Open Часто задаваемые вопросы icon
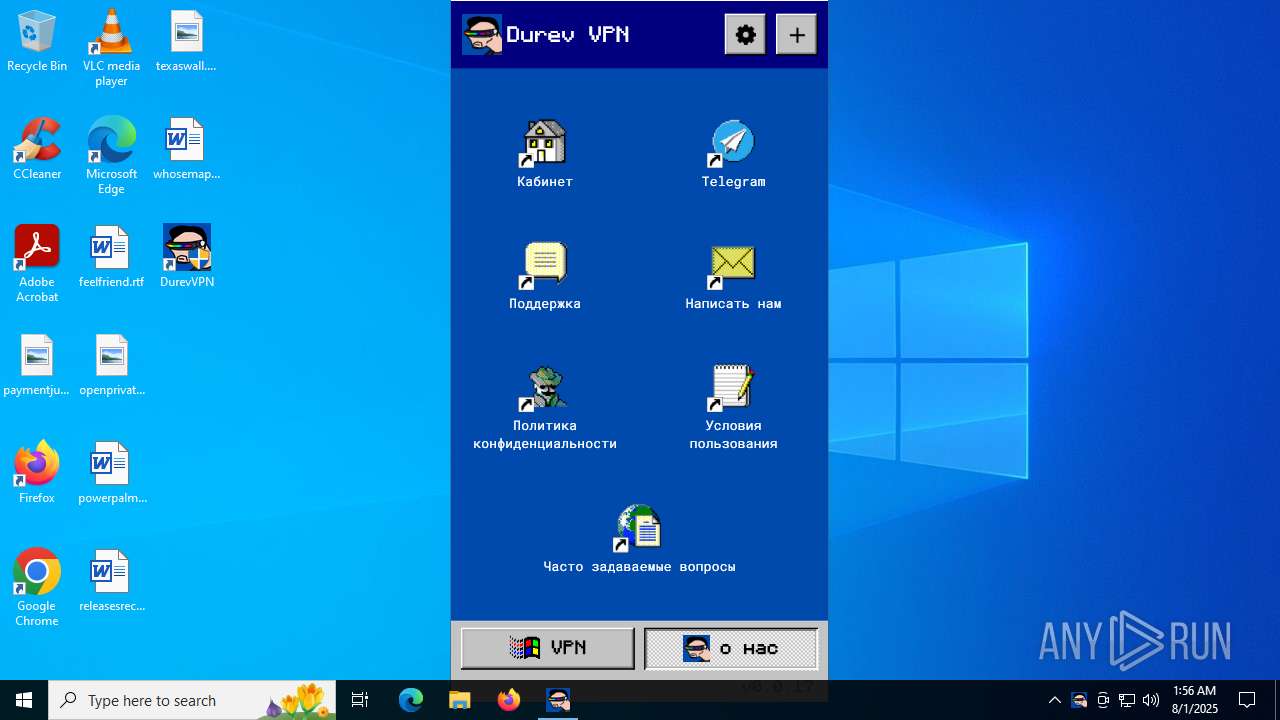The image size is (1280, 720). pyautogui.click(x=638, y=528)
